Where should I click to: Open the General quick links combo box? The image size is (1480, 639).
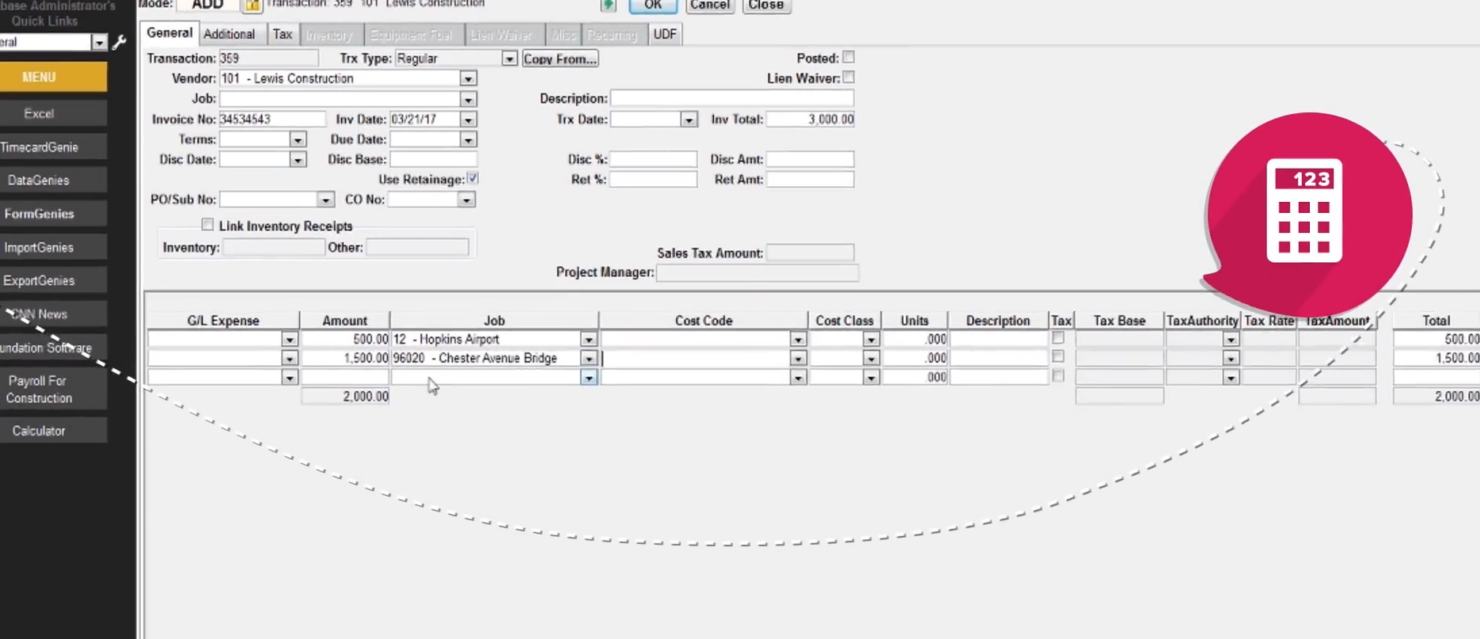(99, 42)
